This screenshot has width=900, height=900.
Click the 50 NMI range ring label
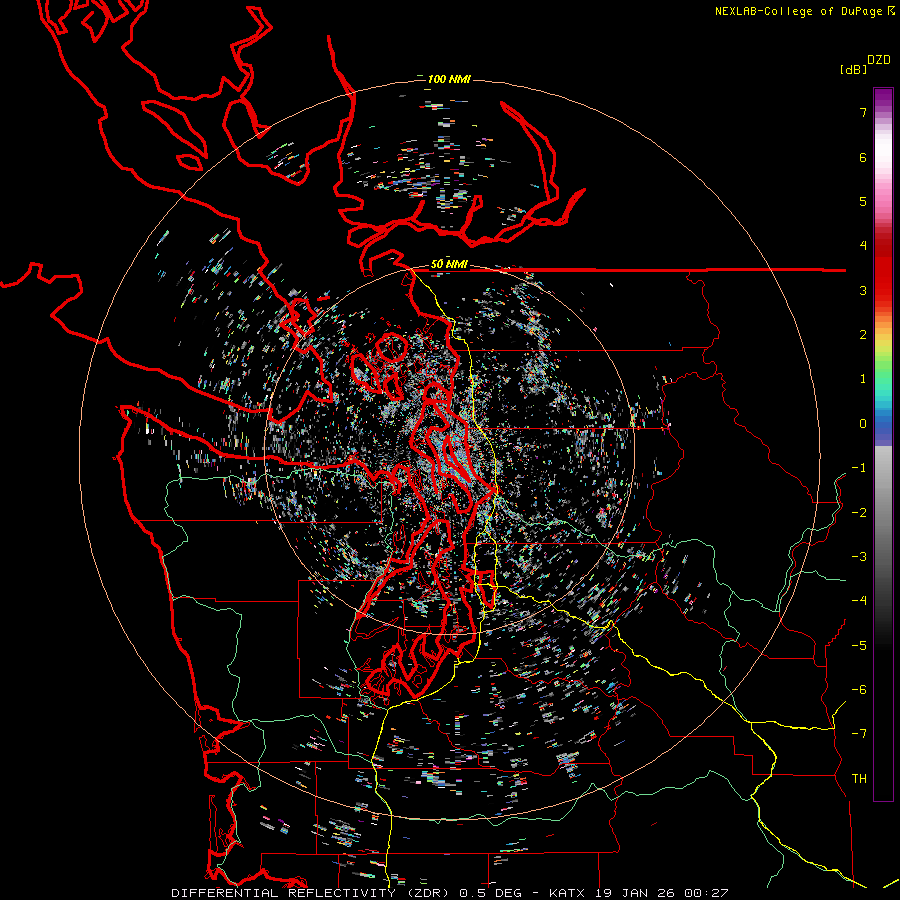click(x=449, y=264)
